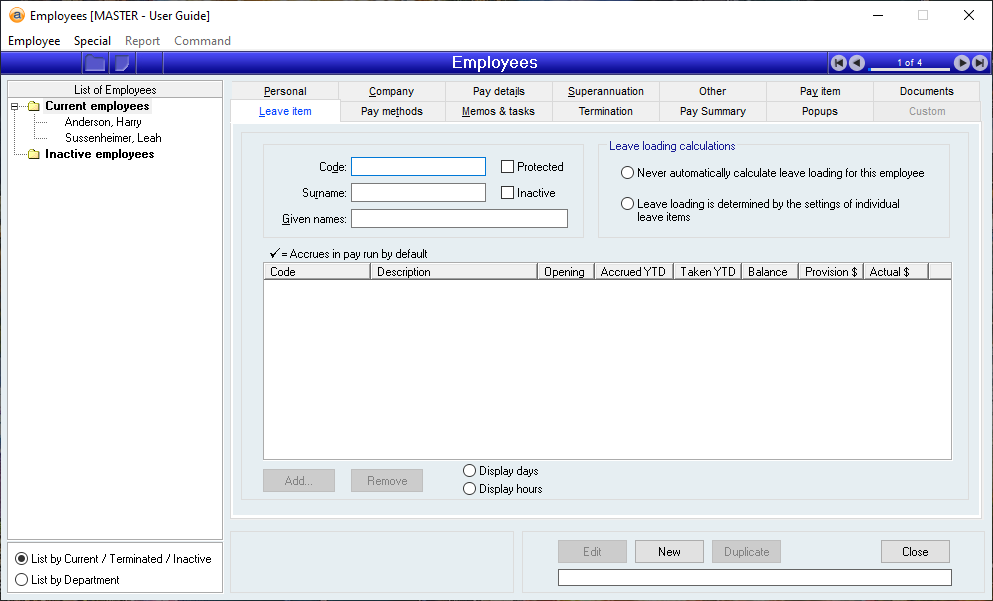Advance to the next employee record
This screenshot has height=601, width=993.
point(962,63)
